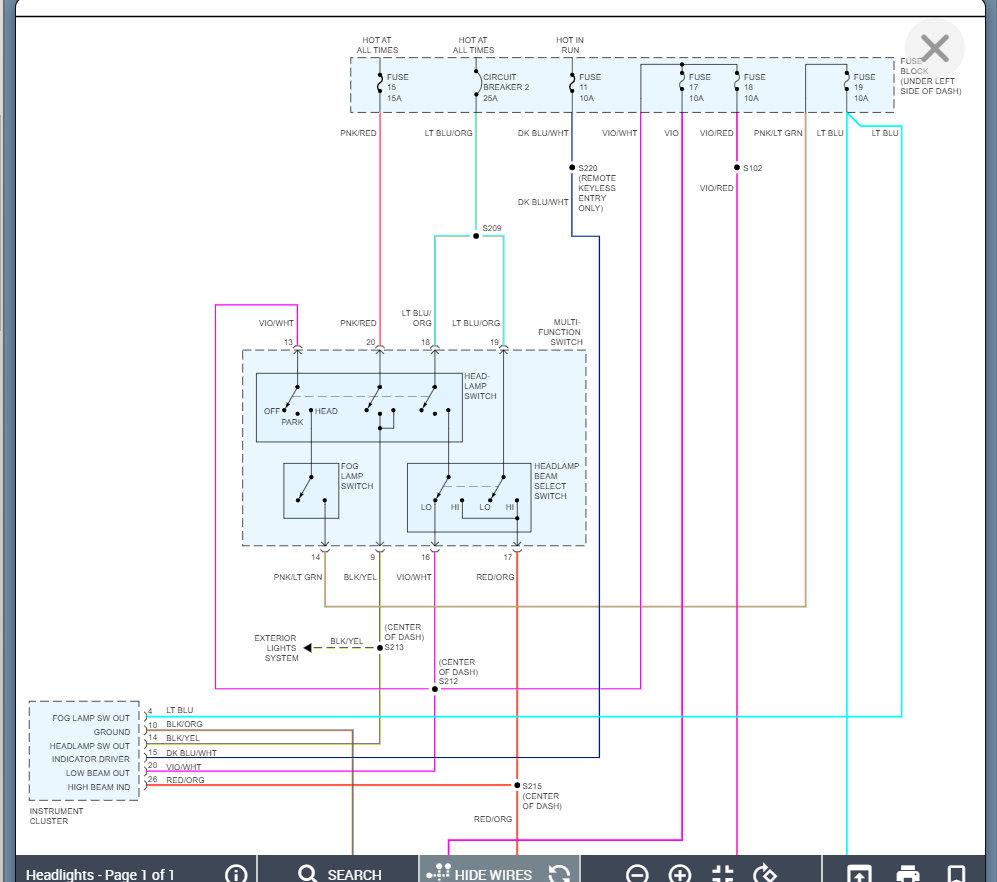Select the cyan LT BLU wire from Fuse 19

(x=847, y=483)
